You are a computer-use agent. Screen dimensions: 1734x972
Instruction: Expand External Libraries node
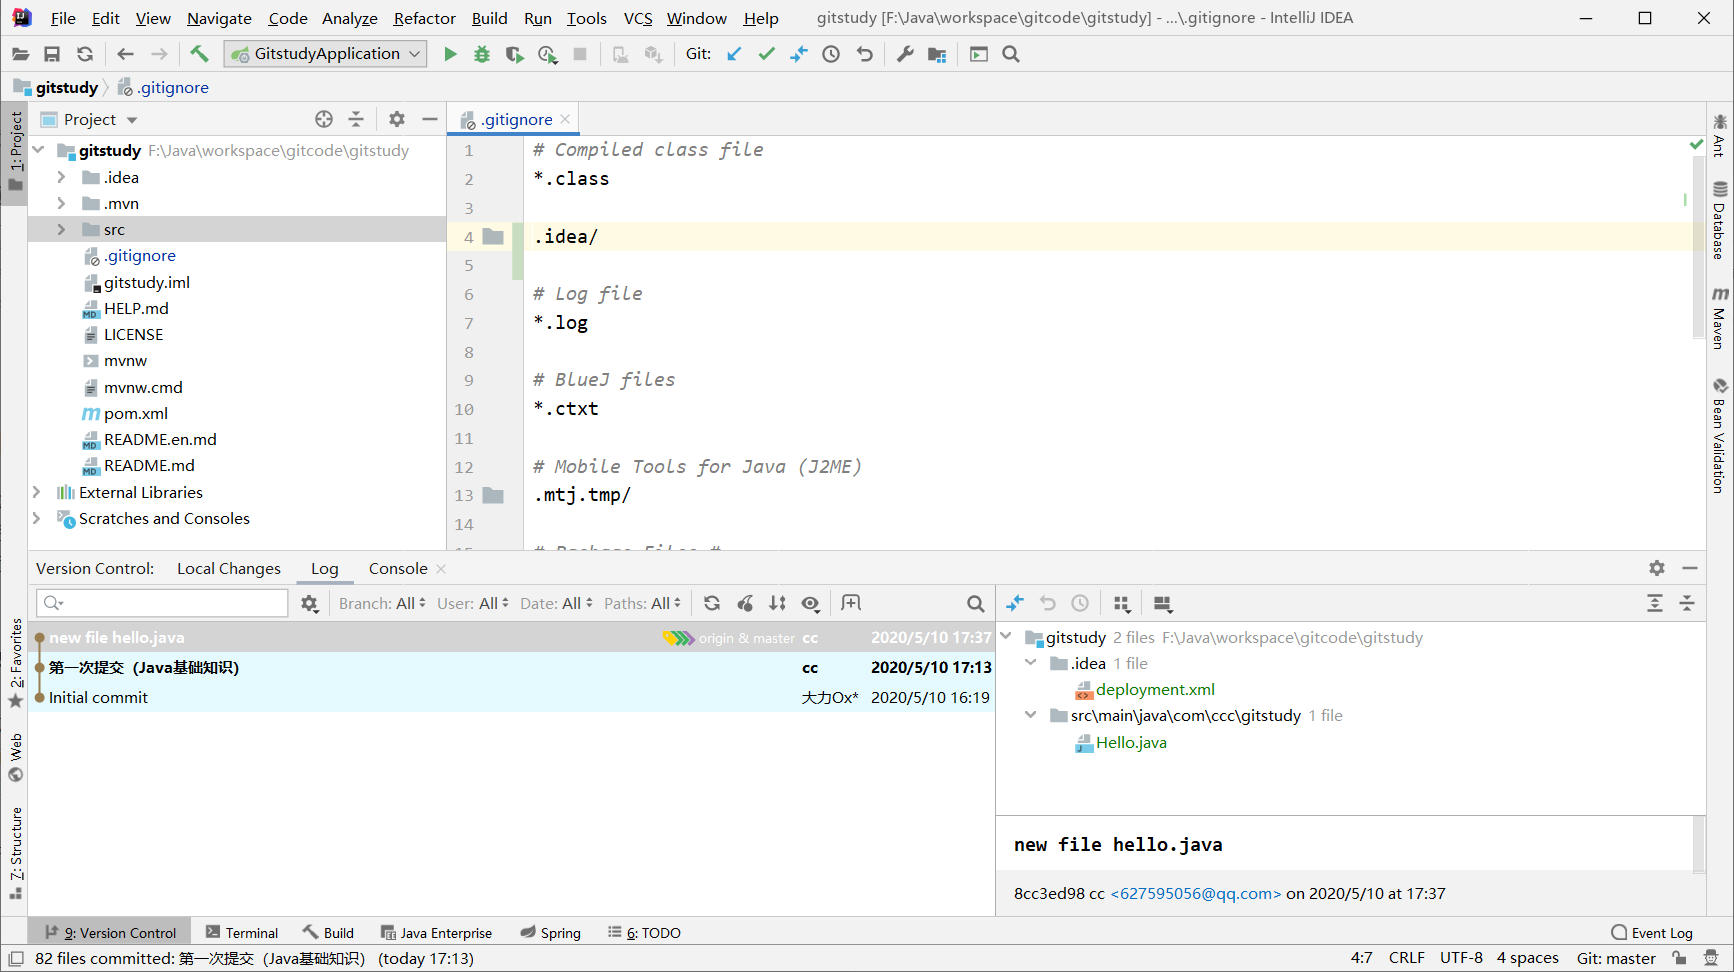click(x=37, y=492)
